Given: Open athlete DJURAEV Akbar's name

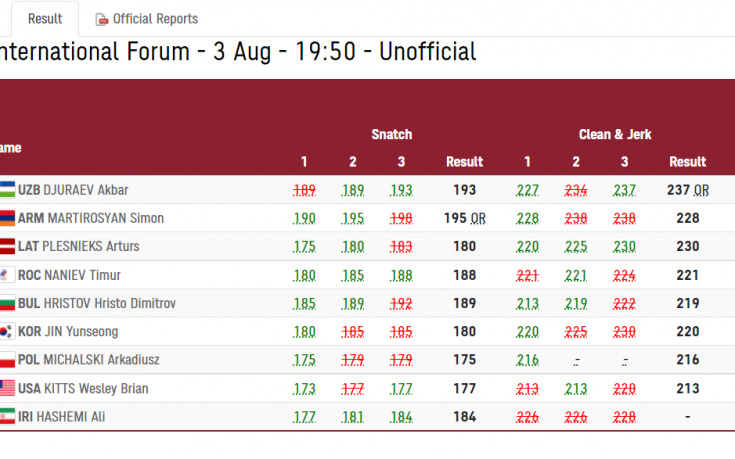Looking at the screenshot, I should point(85,190).
